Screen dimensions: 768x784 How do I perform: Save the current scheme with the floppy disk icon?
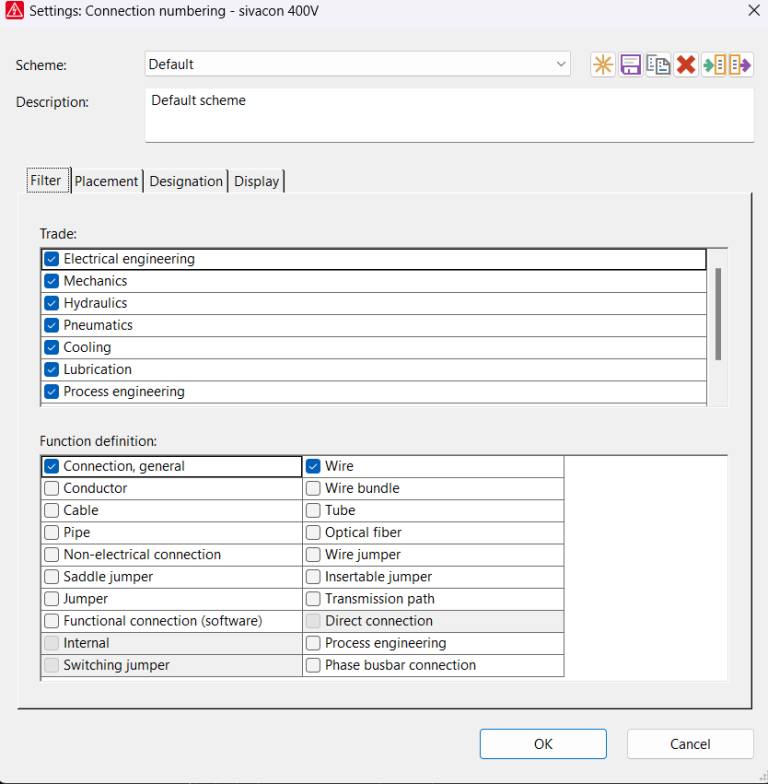[x=630, y=65]
